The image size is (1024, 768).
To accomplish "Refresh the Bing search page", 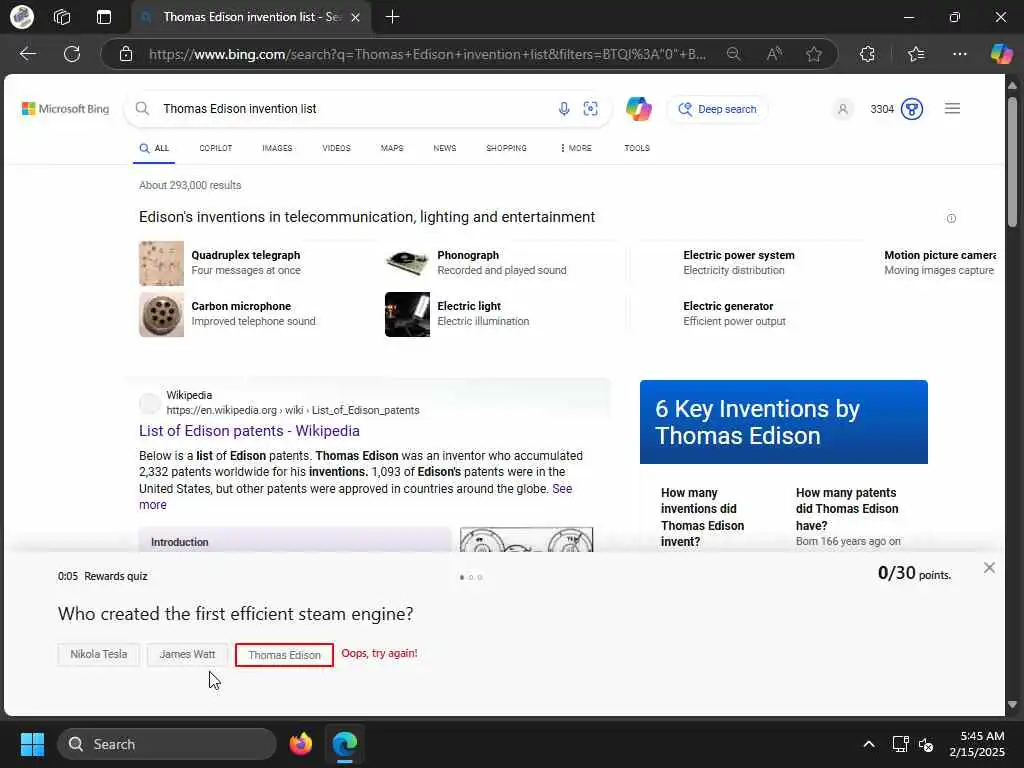I will [x=72, y=54].
